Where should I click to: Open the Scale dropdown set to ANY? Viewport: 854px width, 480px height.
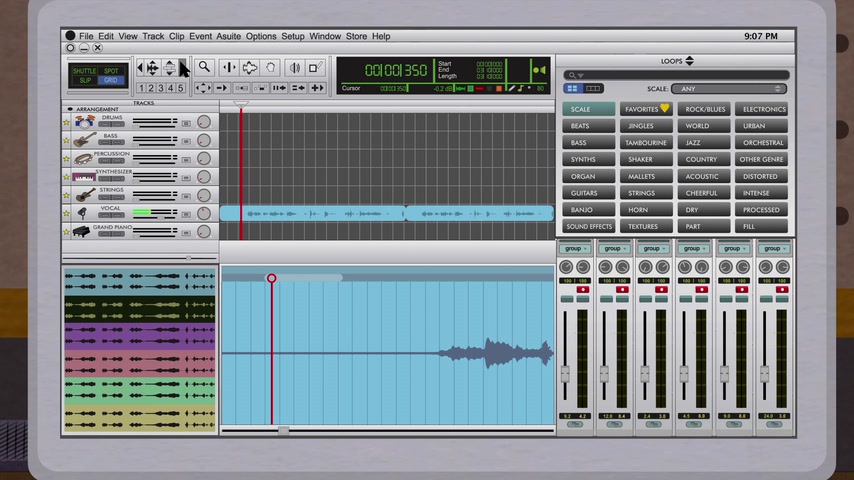pos(728,89)
